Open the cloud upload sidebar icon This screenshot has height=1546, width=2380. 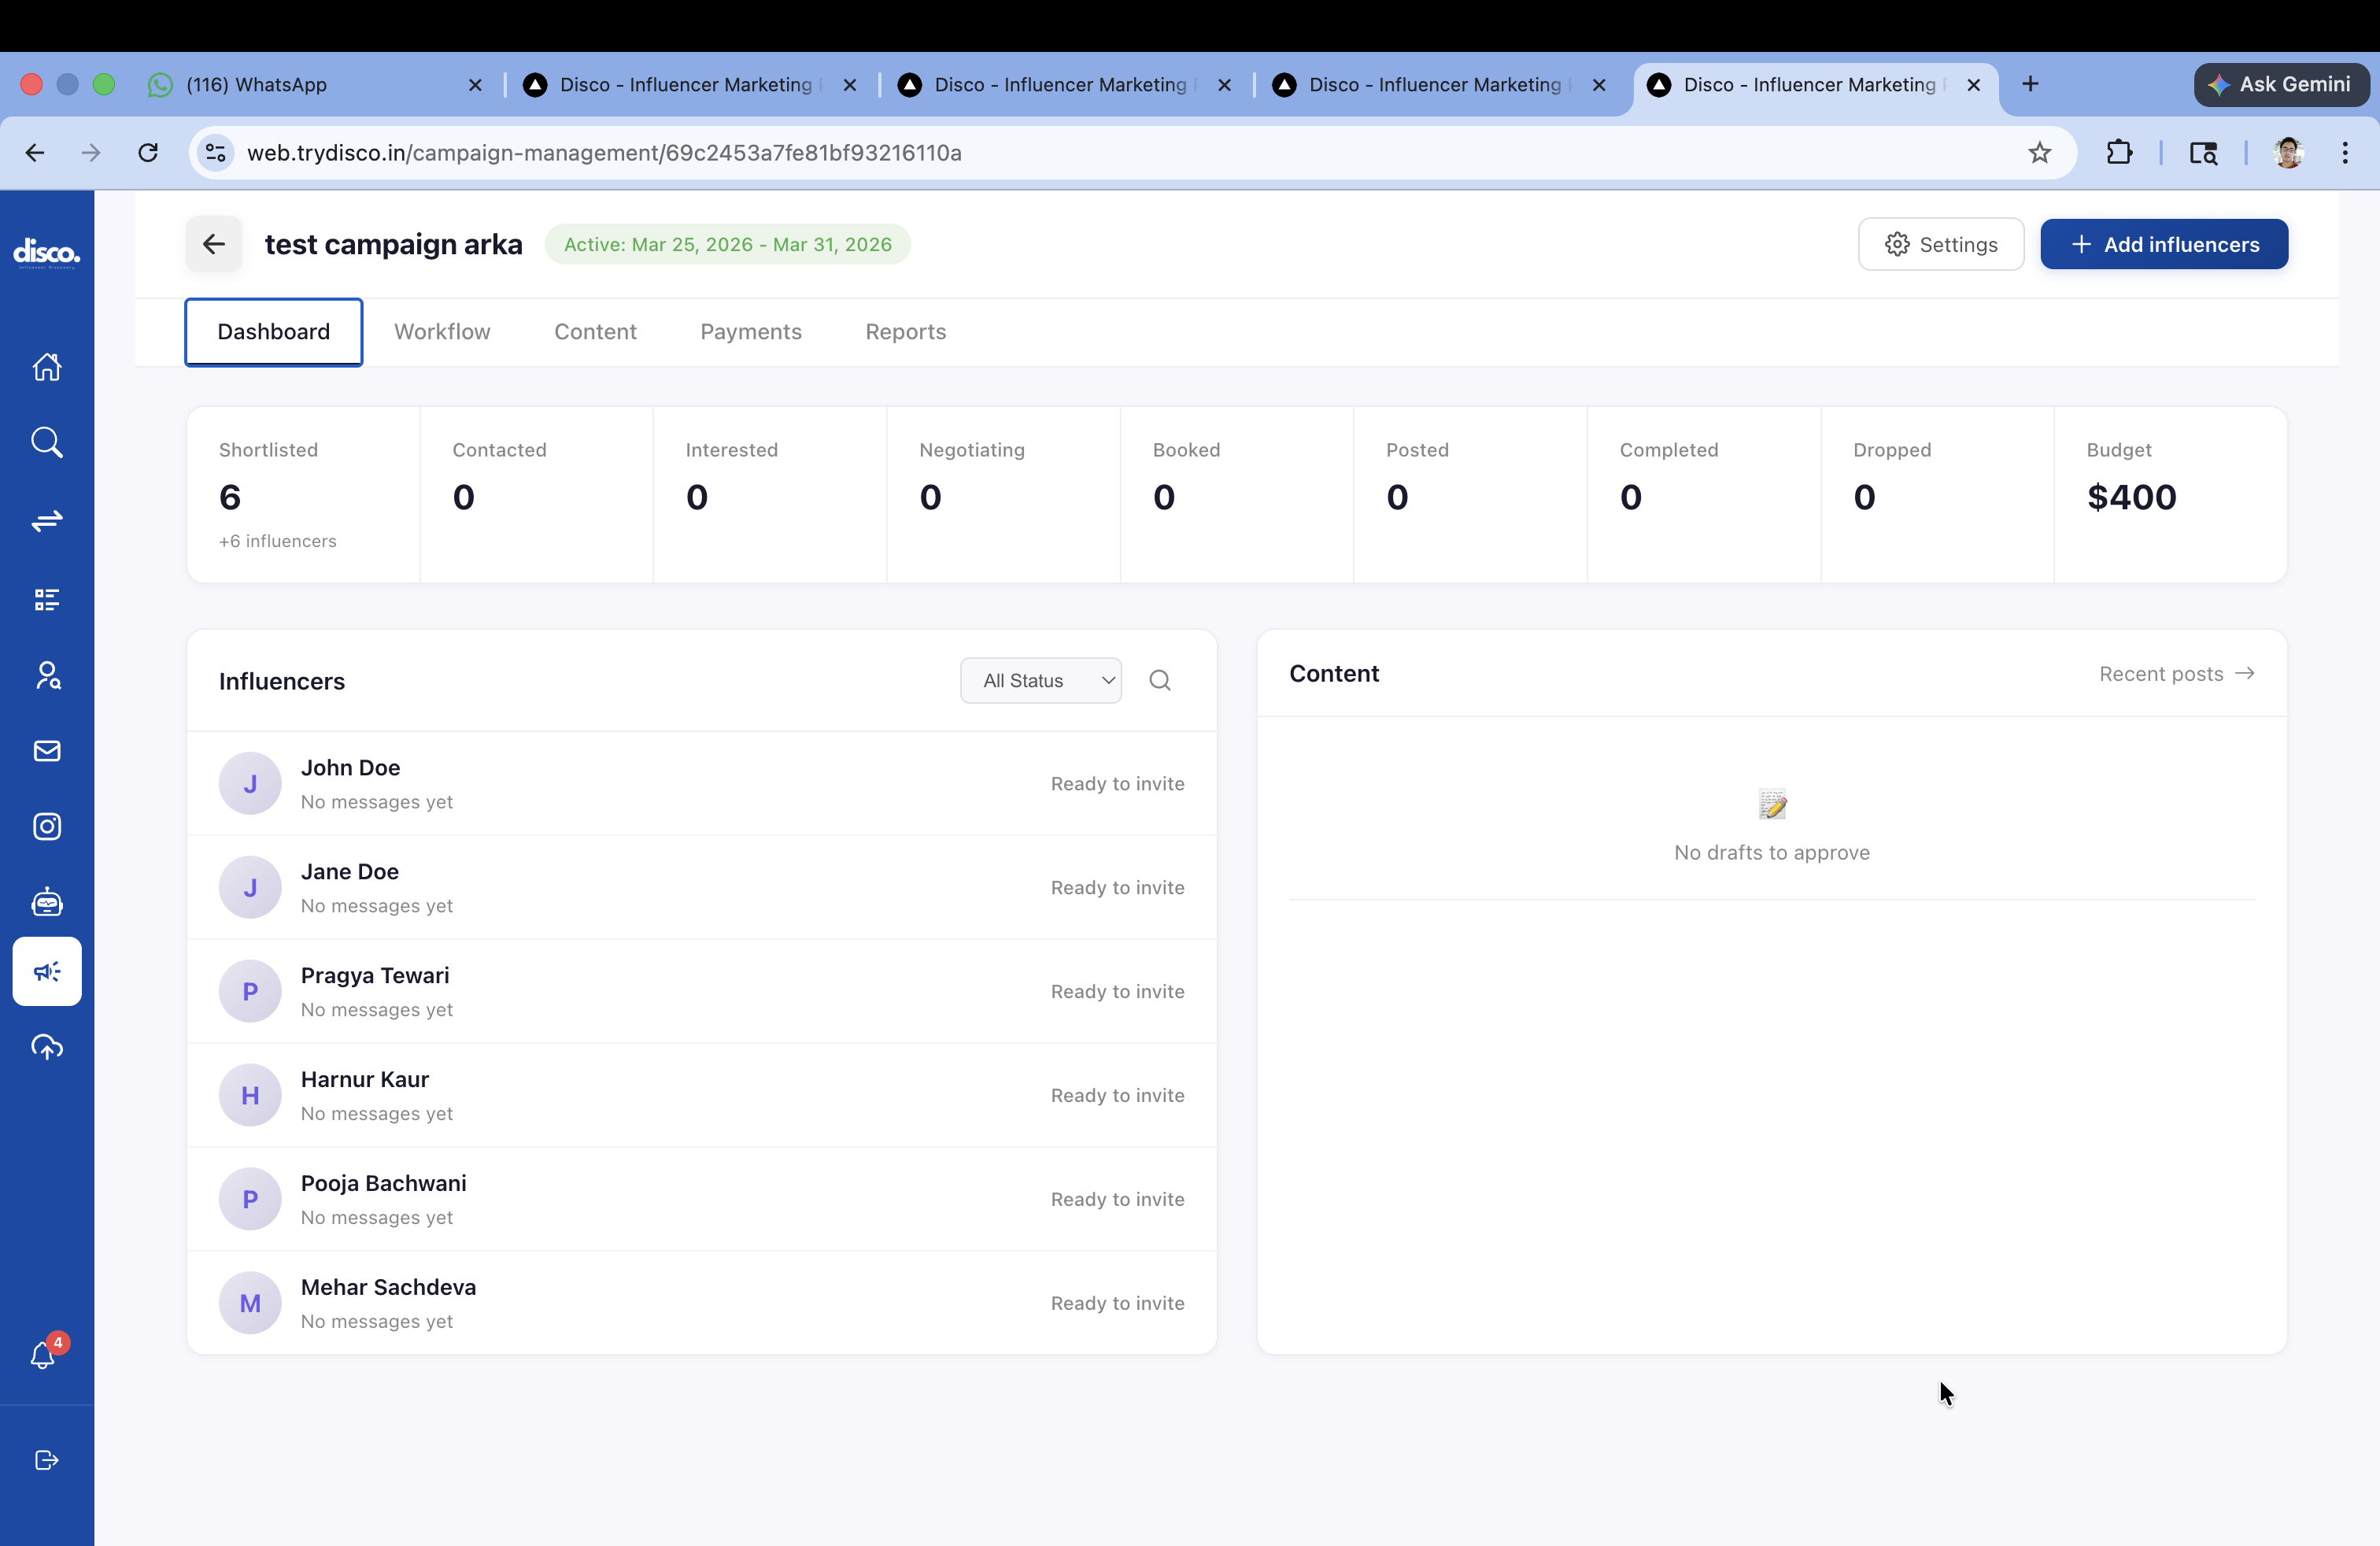[x=47, y=1047]
